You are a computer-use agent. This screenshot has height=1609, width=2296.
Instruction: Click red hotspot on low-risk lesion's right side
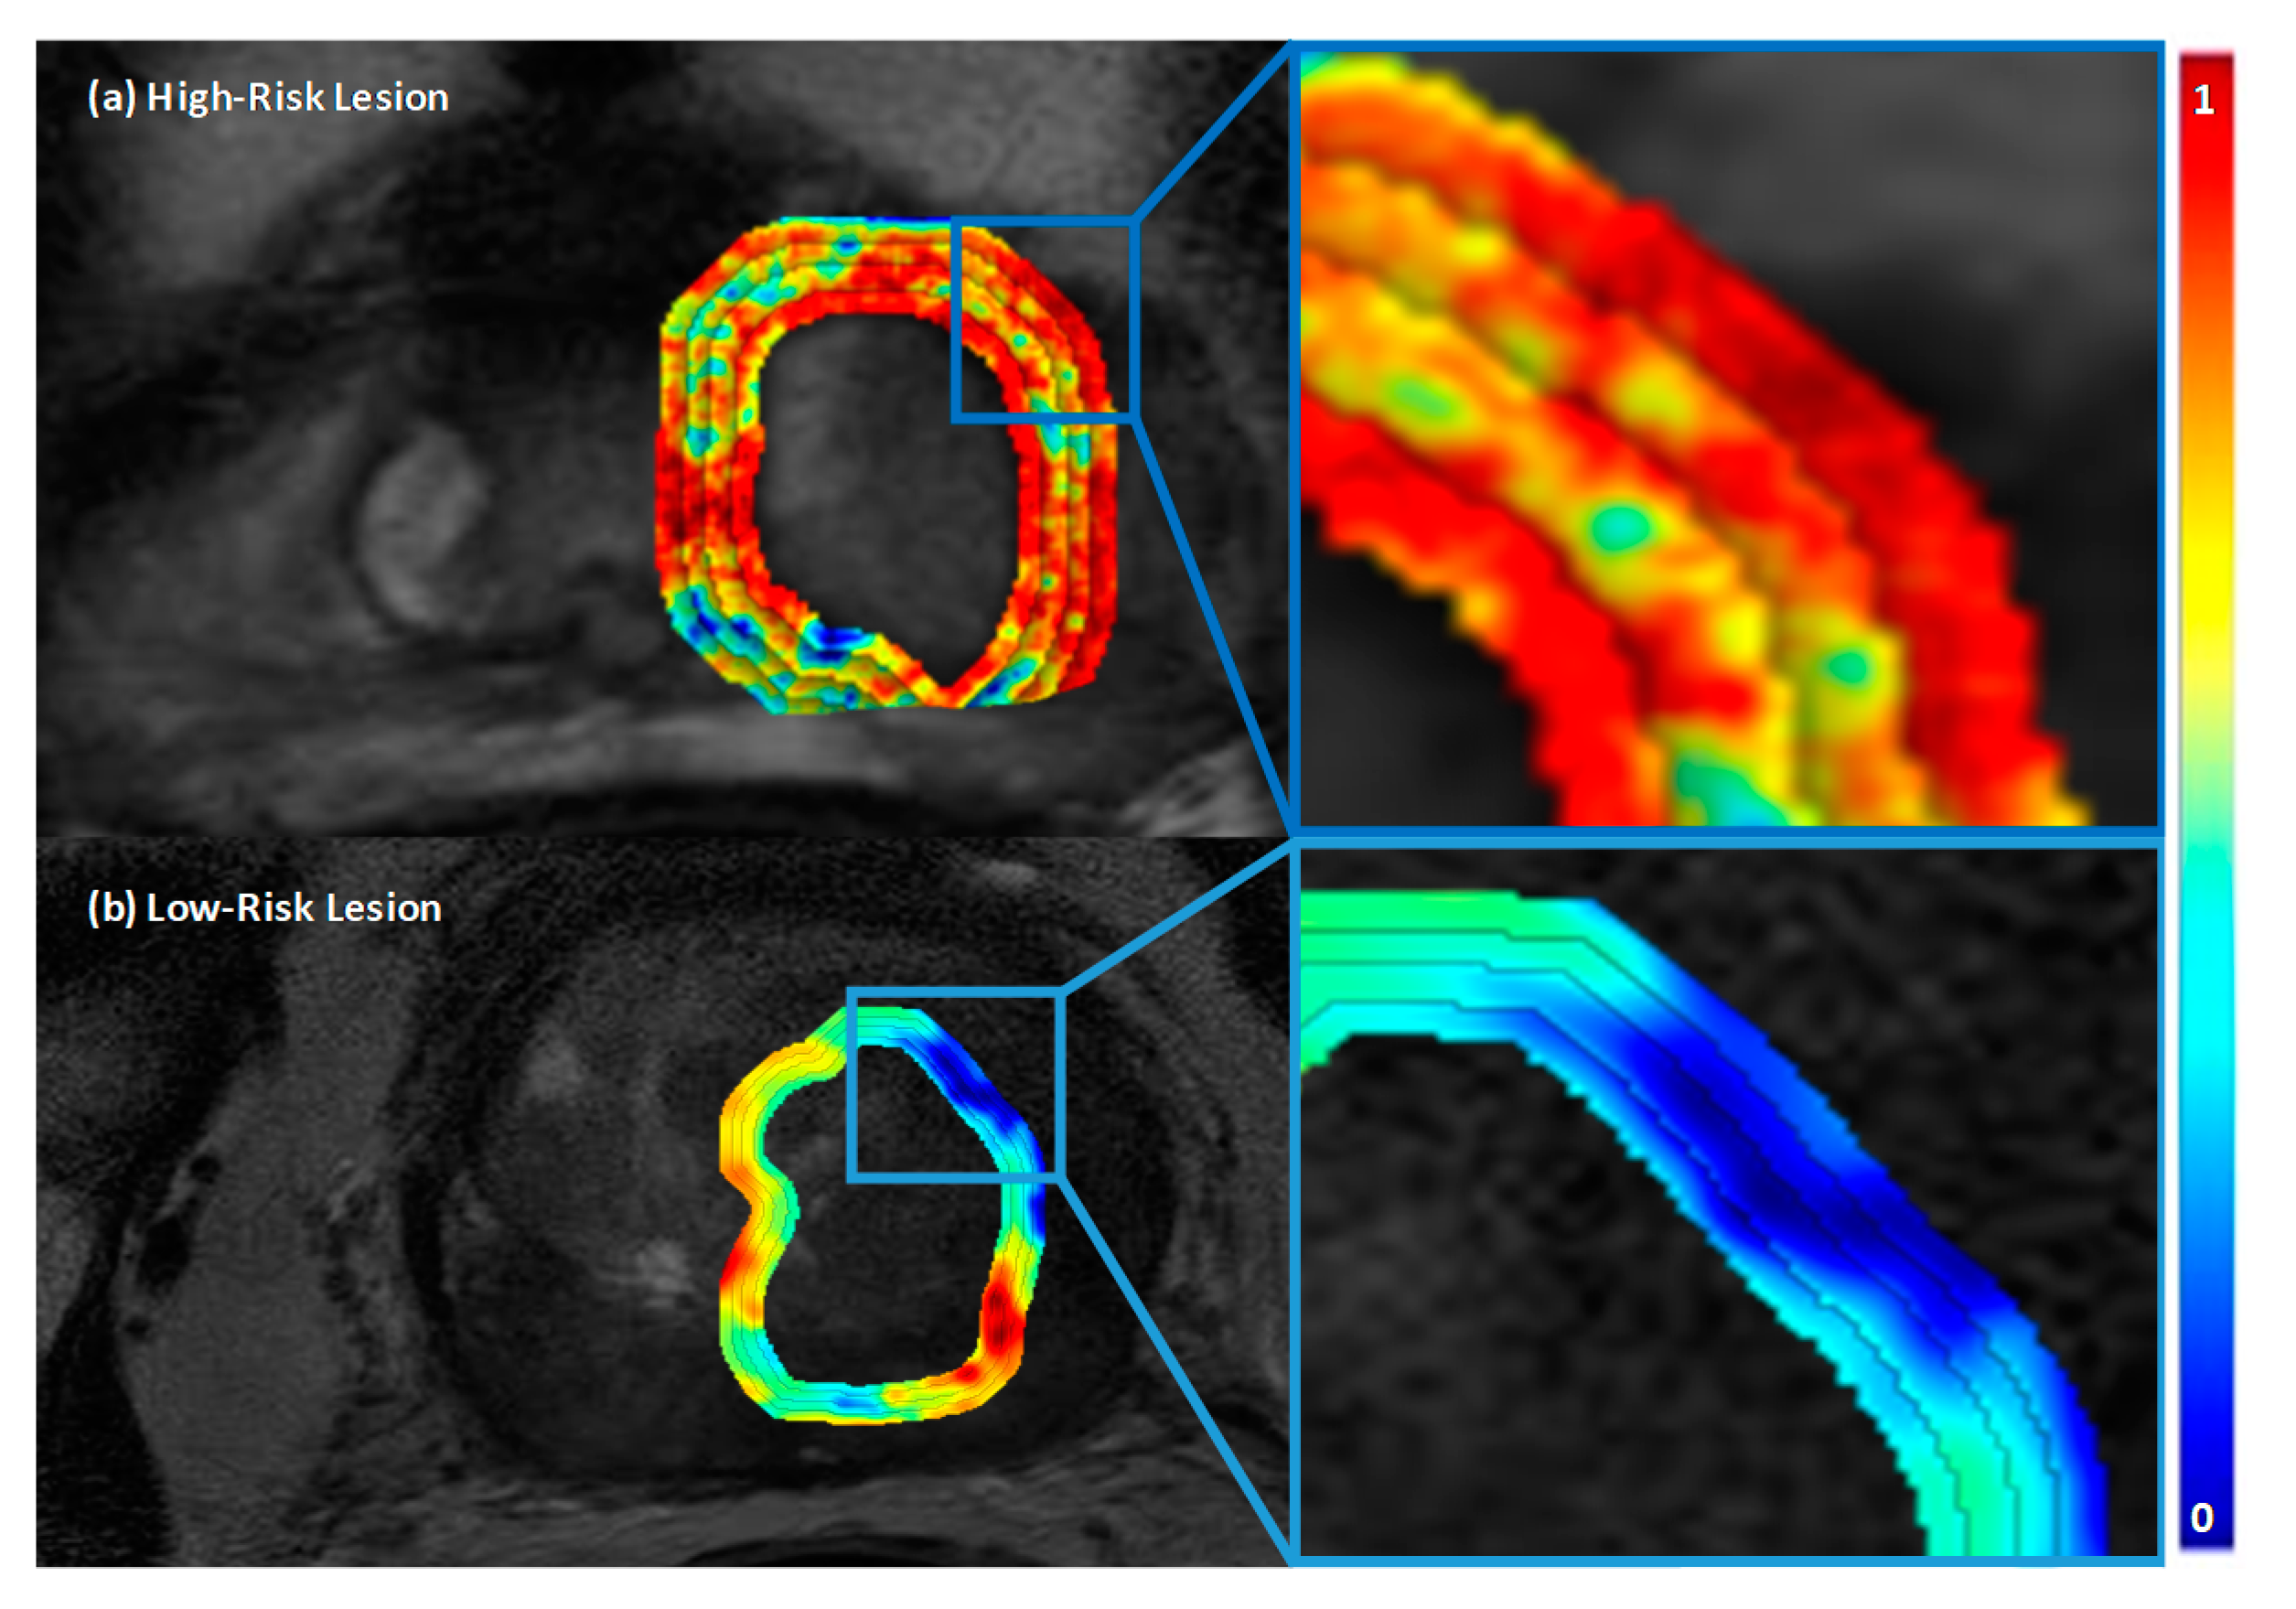pyautogui.click(x=999, y=1318)
